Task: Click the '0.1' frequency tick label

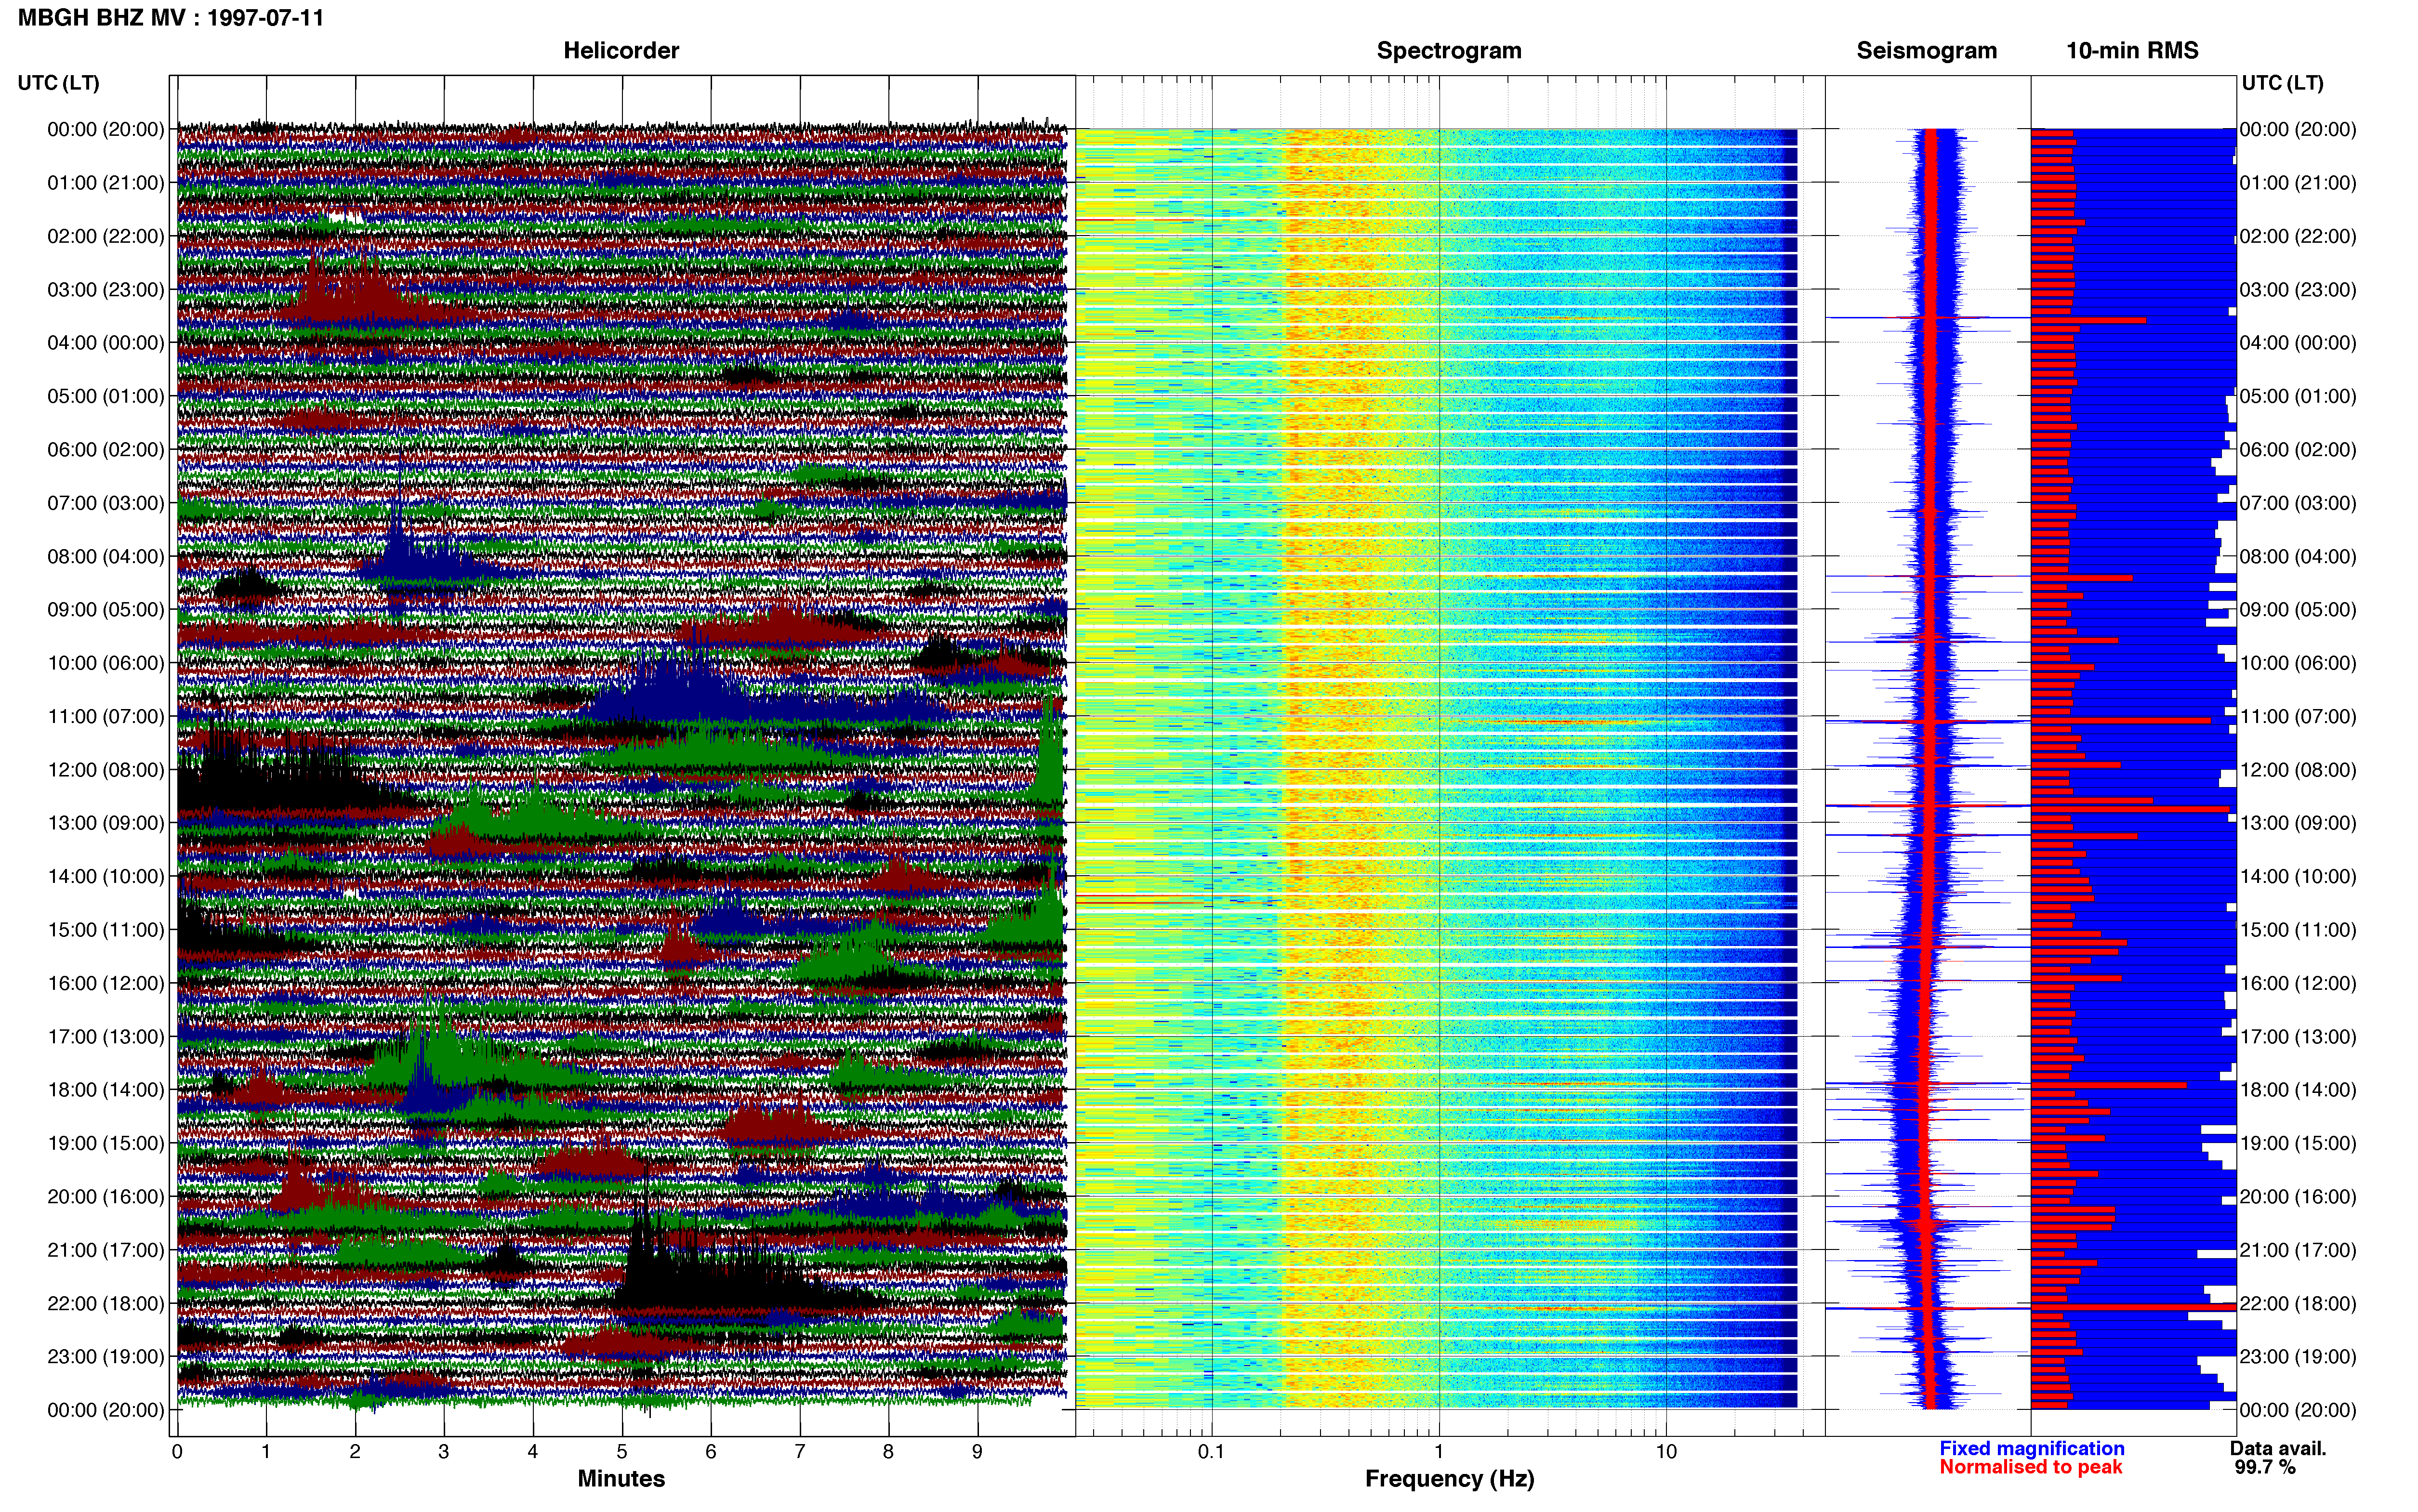Action: tap(1211, 1452)
